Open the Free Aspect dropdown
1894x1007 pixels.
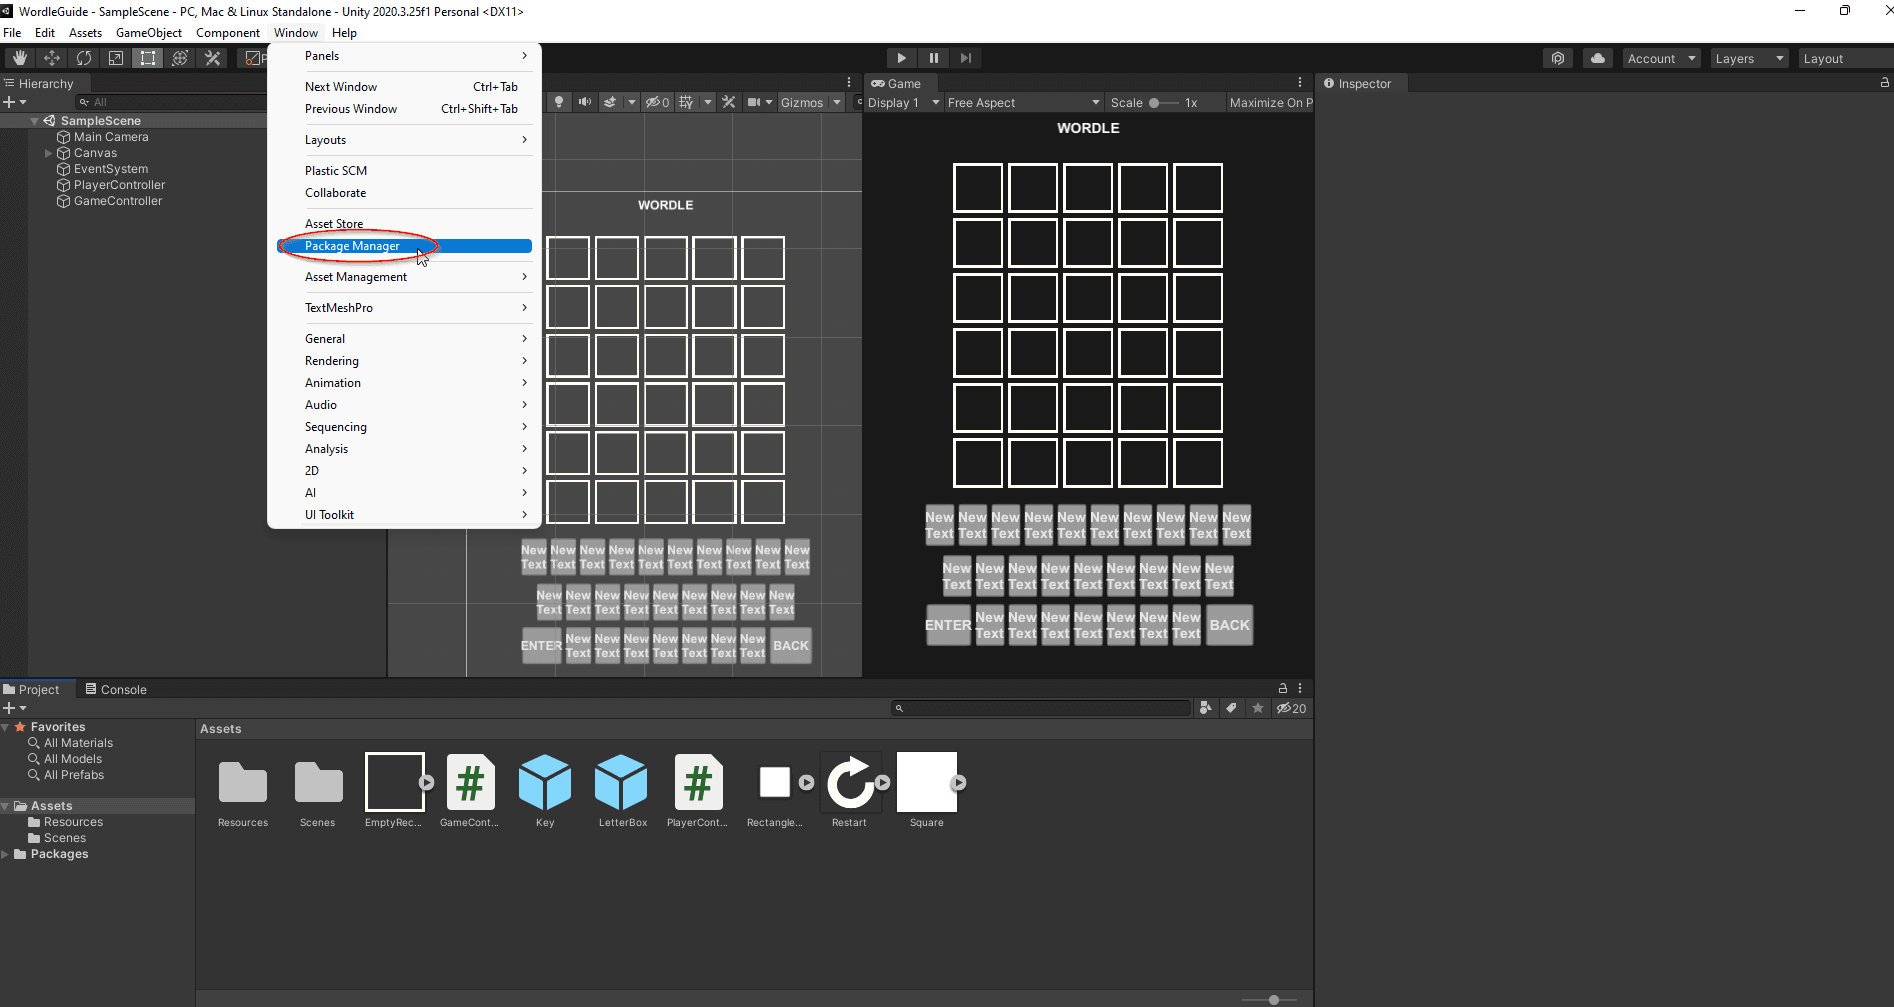click(x=1023, y=102)
